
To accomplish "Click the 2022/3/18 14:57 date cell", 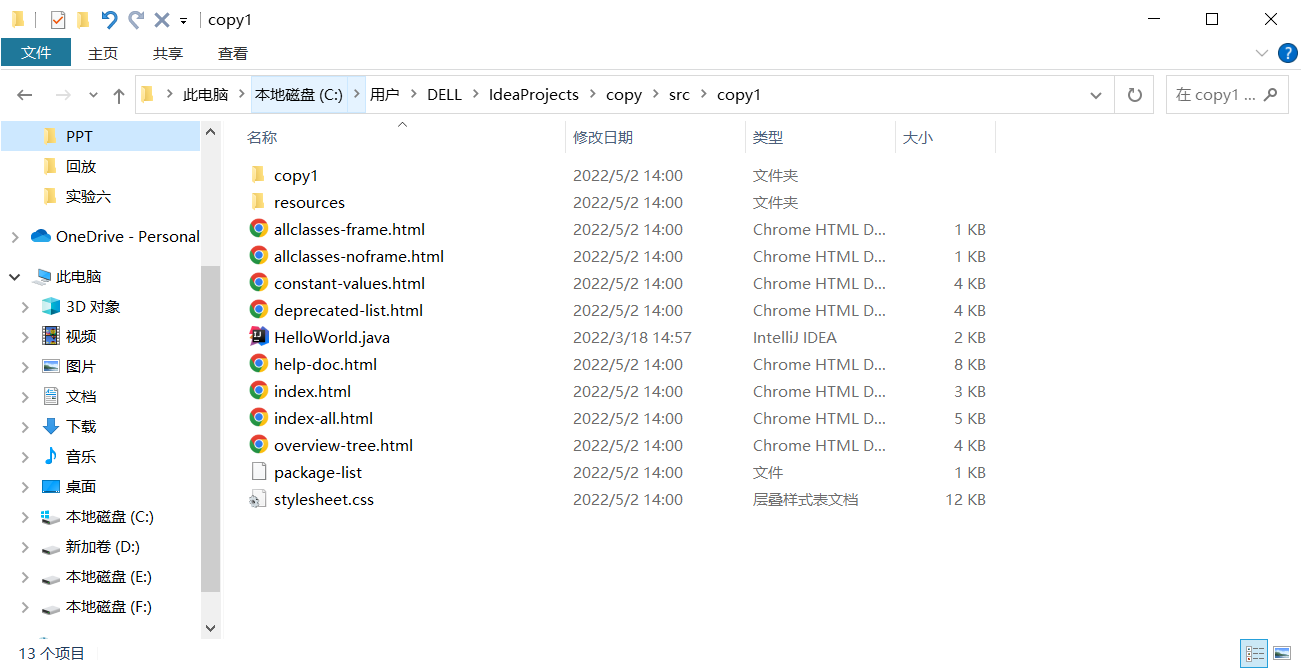I will [632, 337].
